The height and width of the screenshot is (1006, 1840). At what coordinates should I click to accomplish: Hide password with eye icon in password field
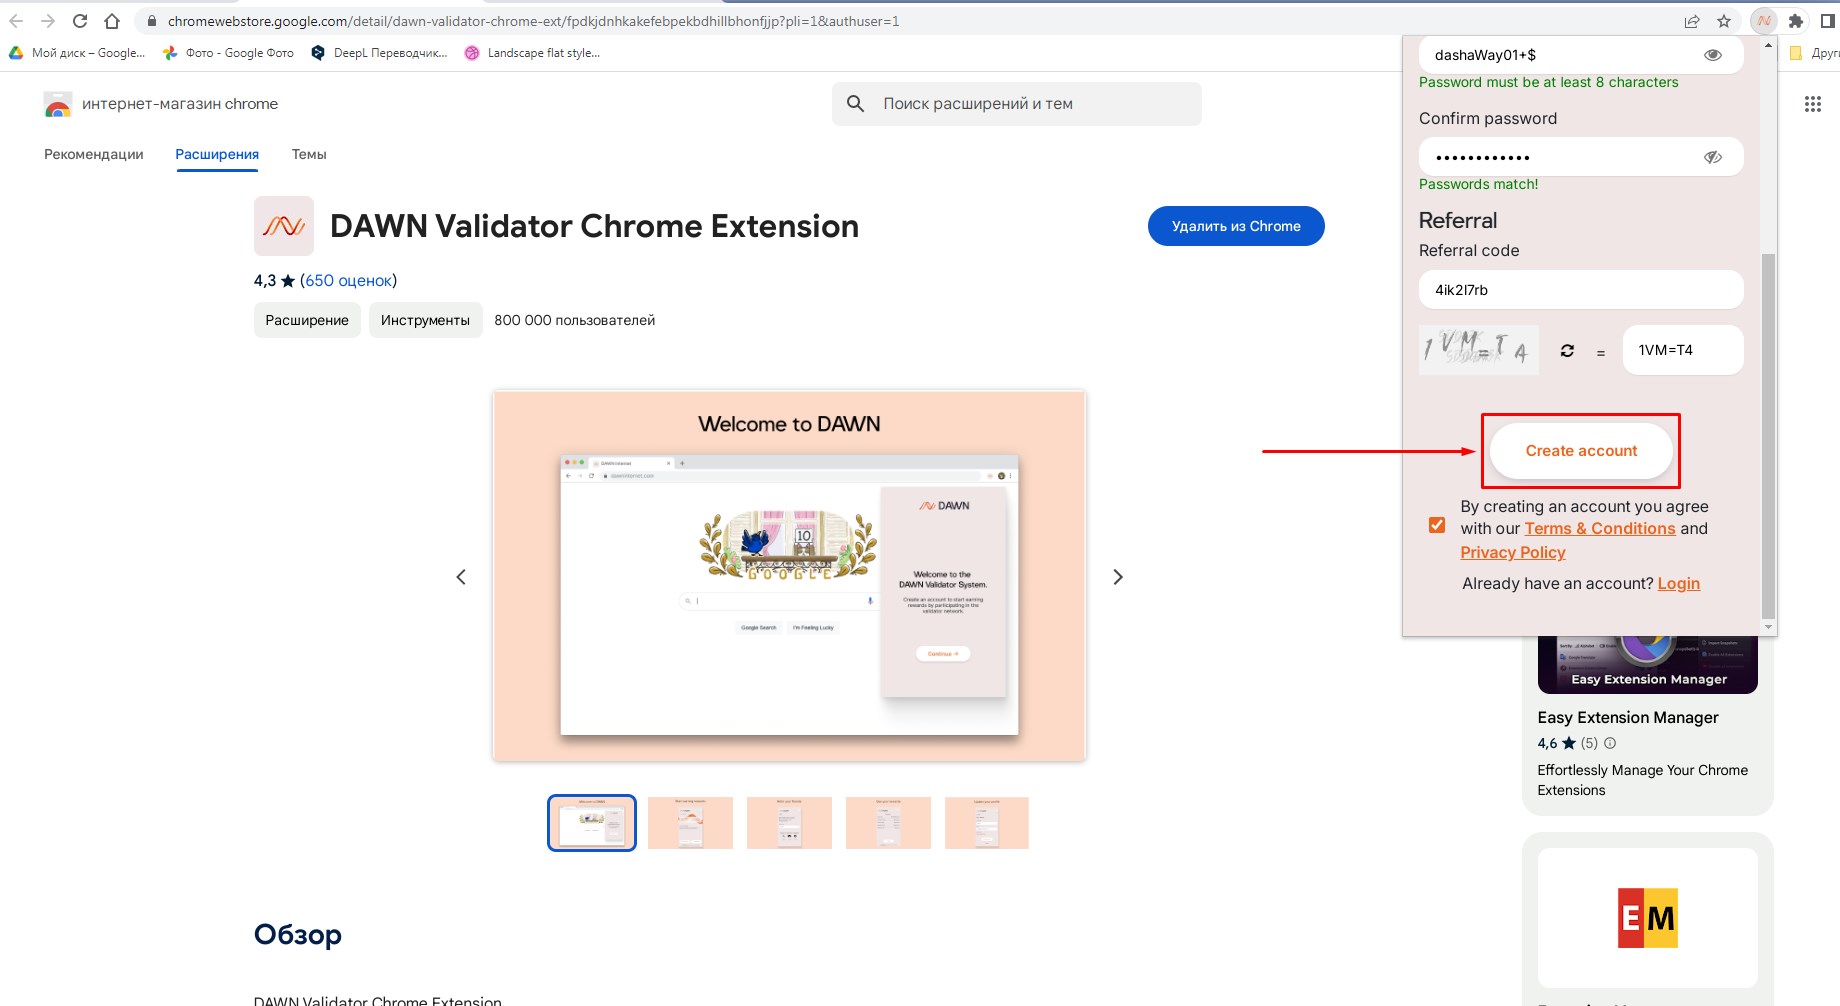coord(1713,55)
